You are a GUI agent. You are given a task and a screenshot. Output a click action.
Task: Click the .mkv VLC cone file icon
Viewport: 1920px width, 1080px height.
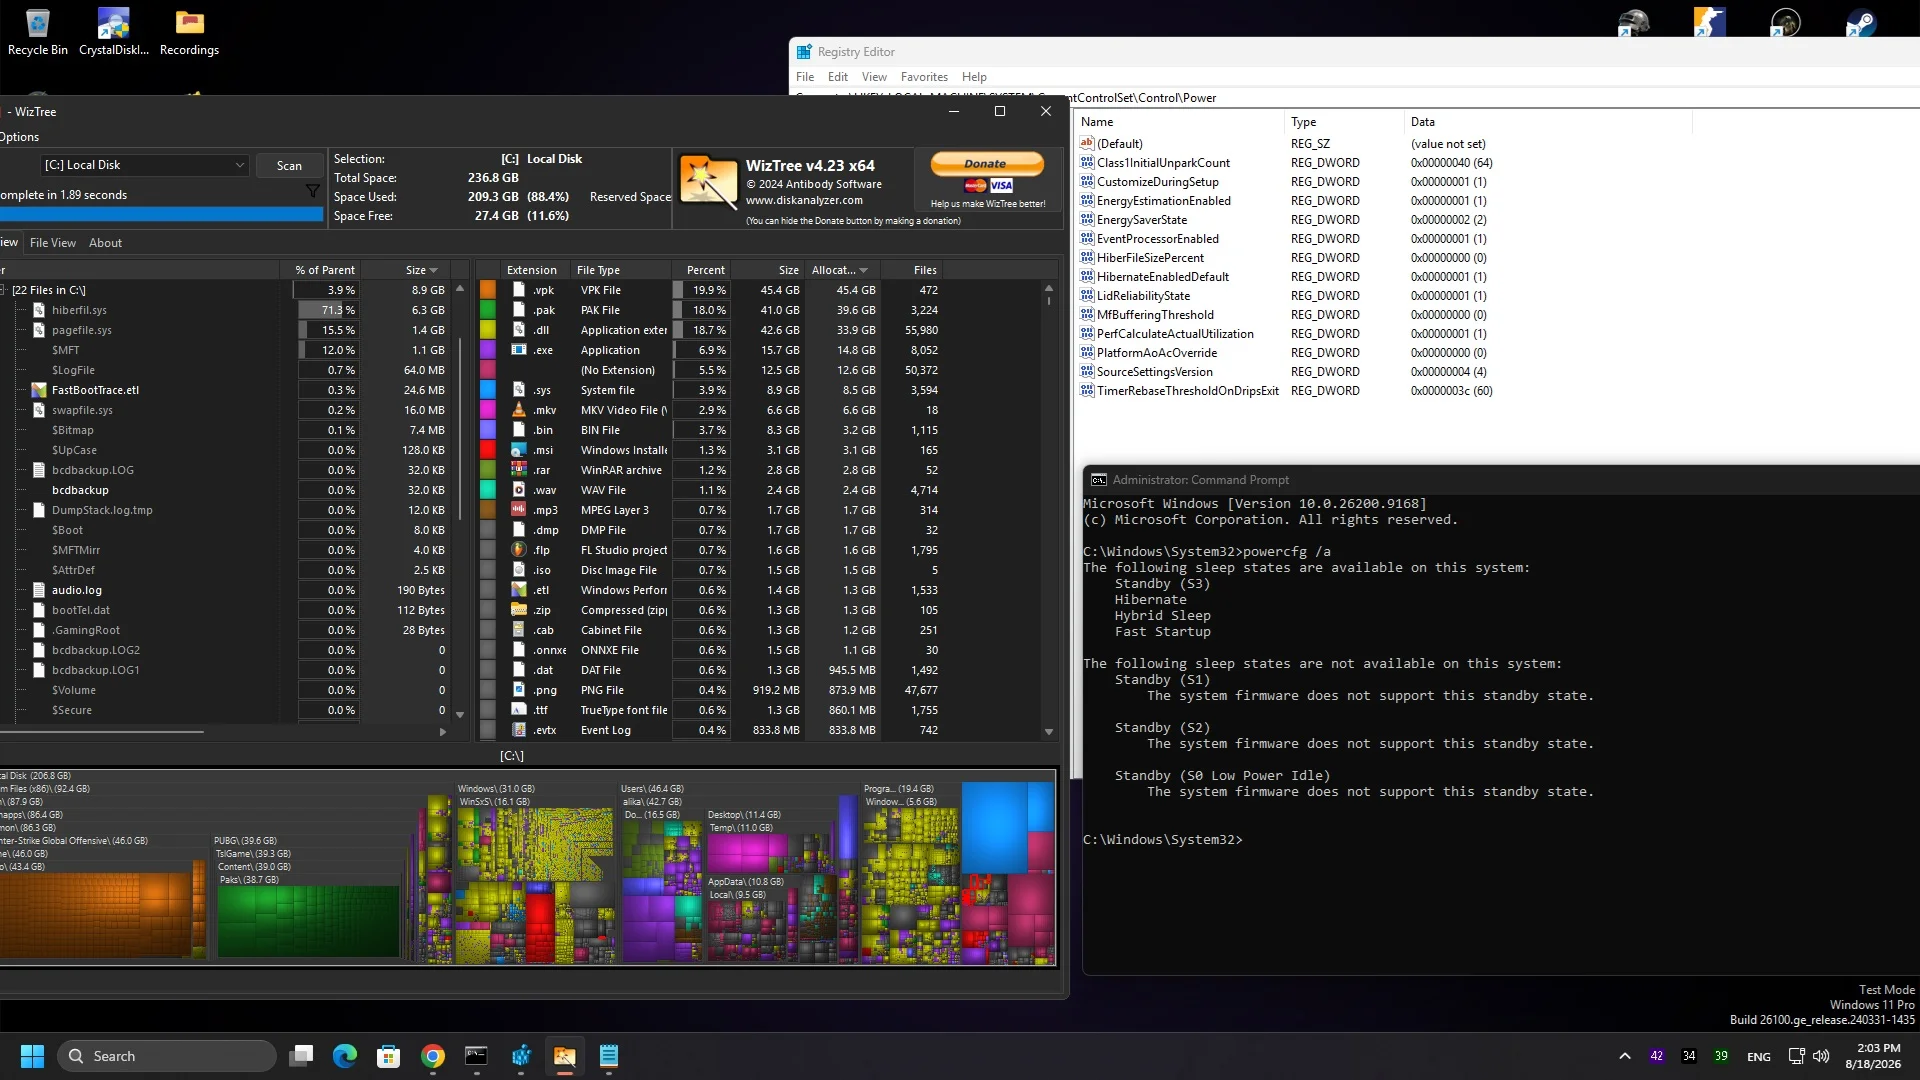[x=518, y=410]
